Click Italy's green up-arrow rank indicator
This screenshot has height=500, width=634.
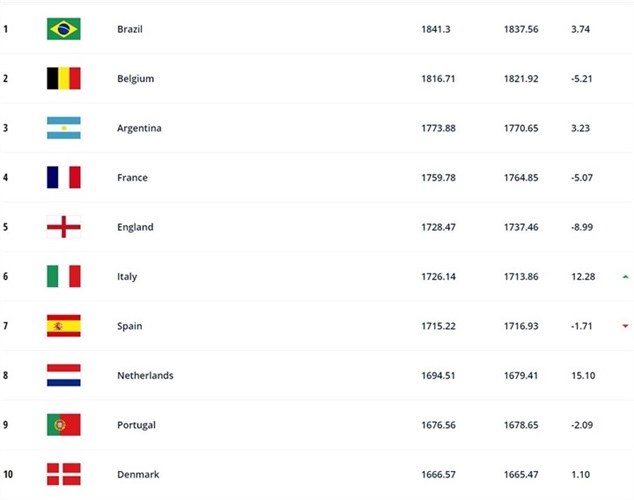(x=625, y=276)
